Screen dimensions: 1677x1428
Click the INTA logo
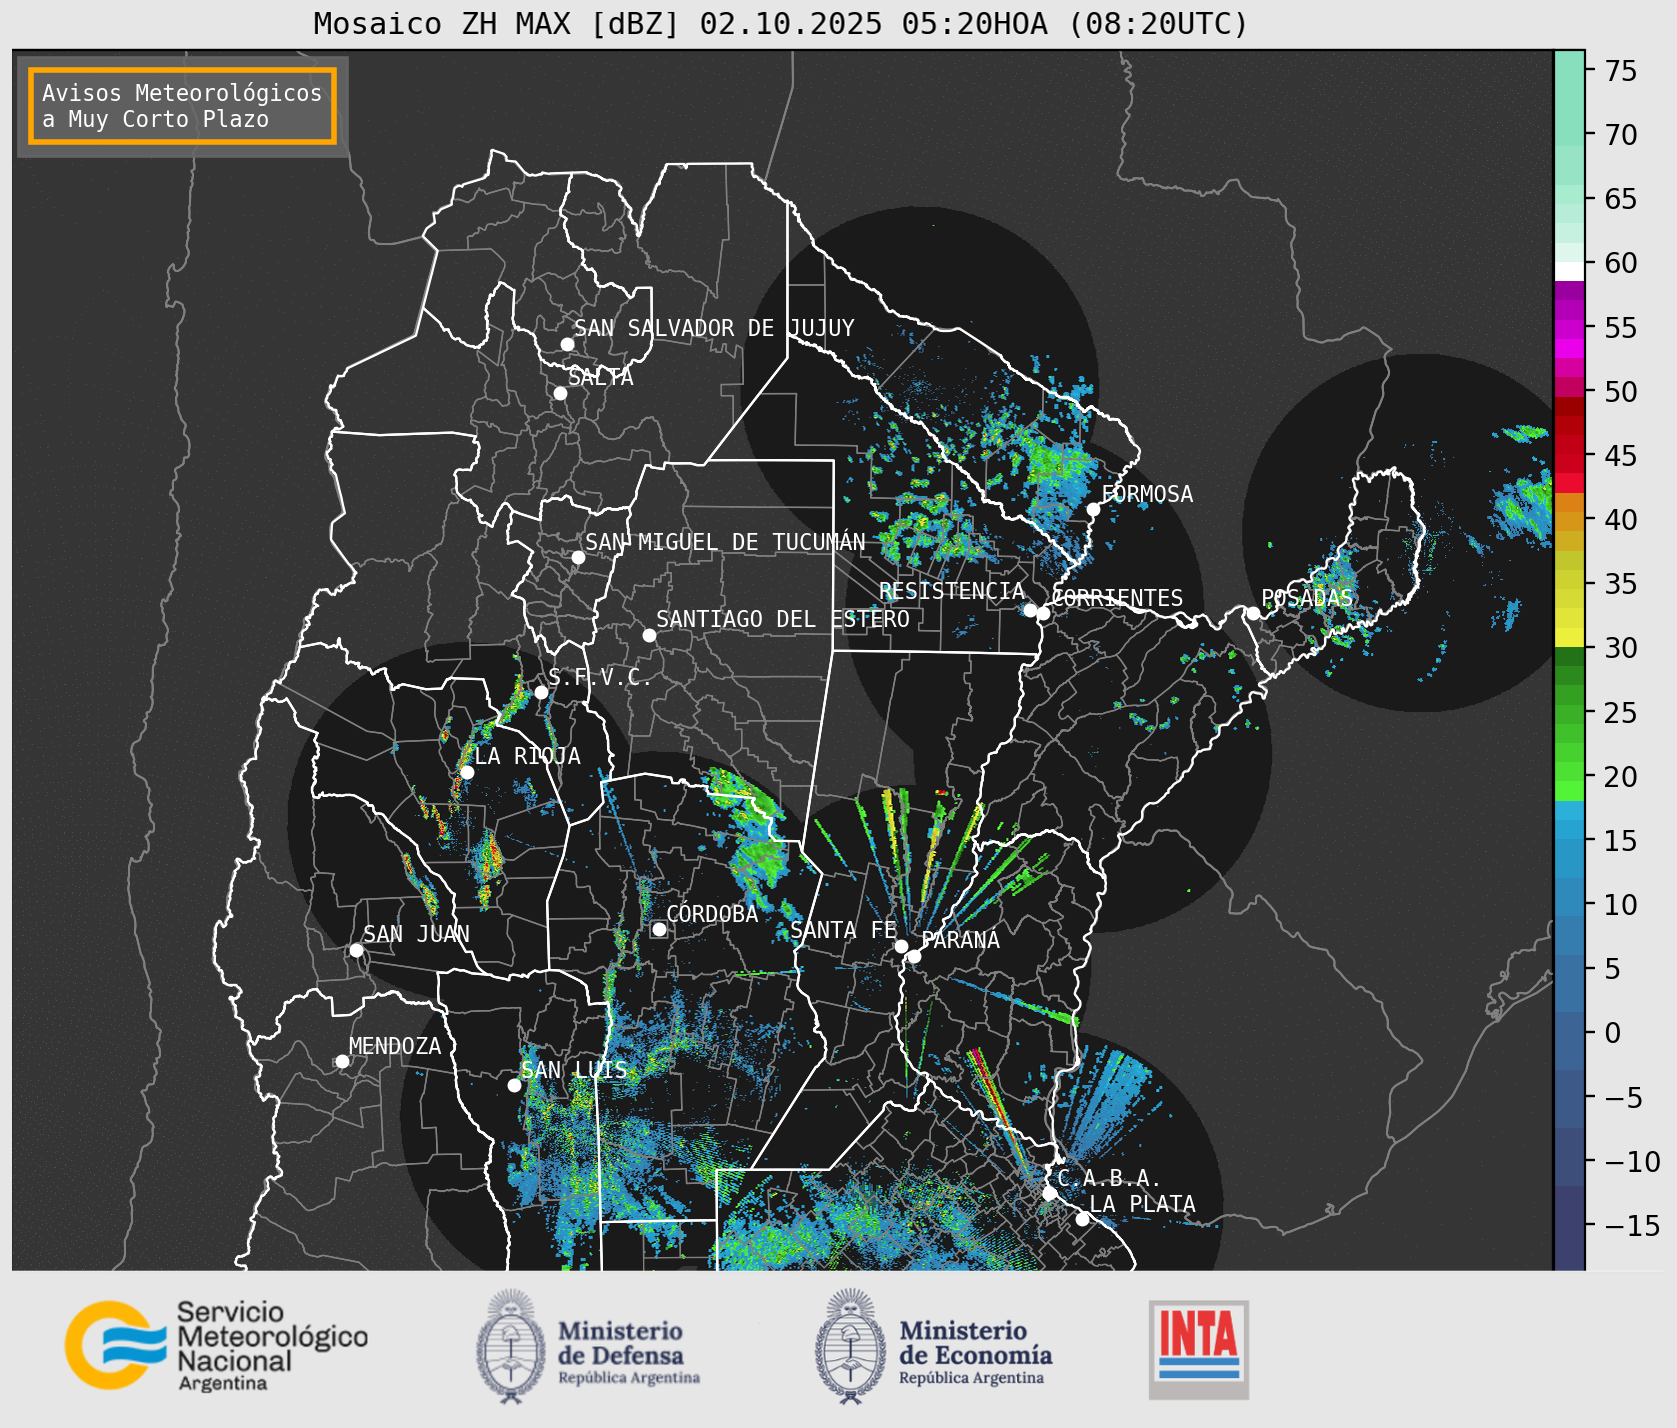point(1198,1349)
